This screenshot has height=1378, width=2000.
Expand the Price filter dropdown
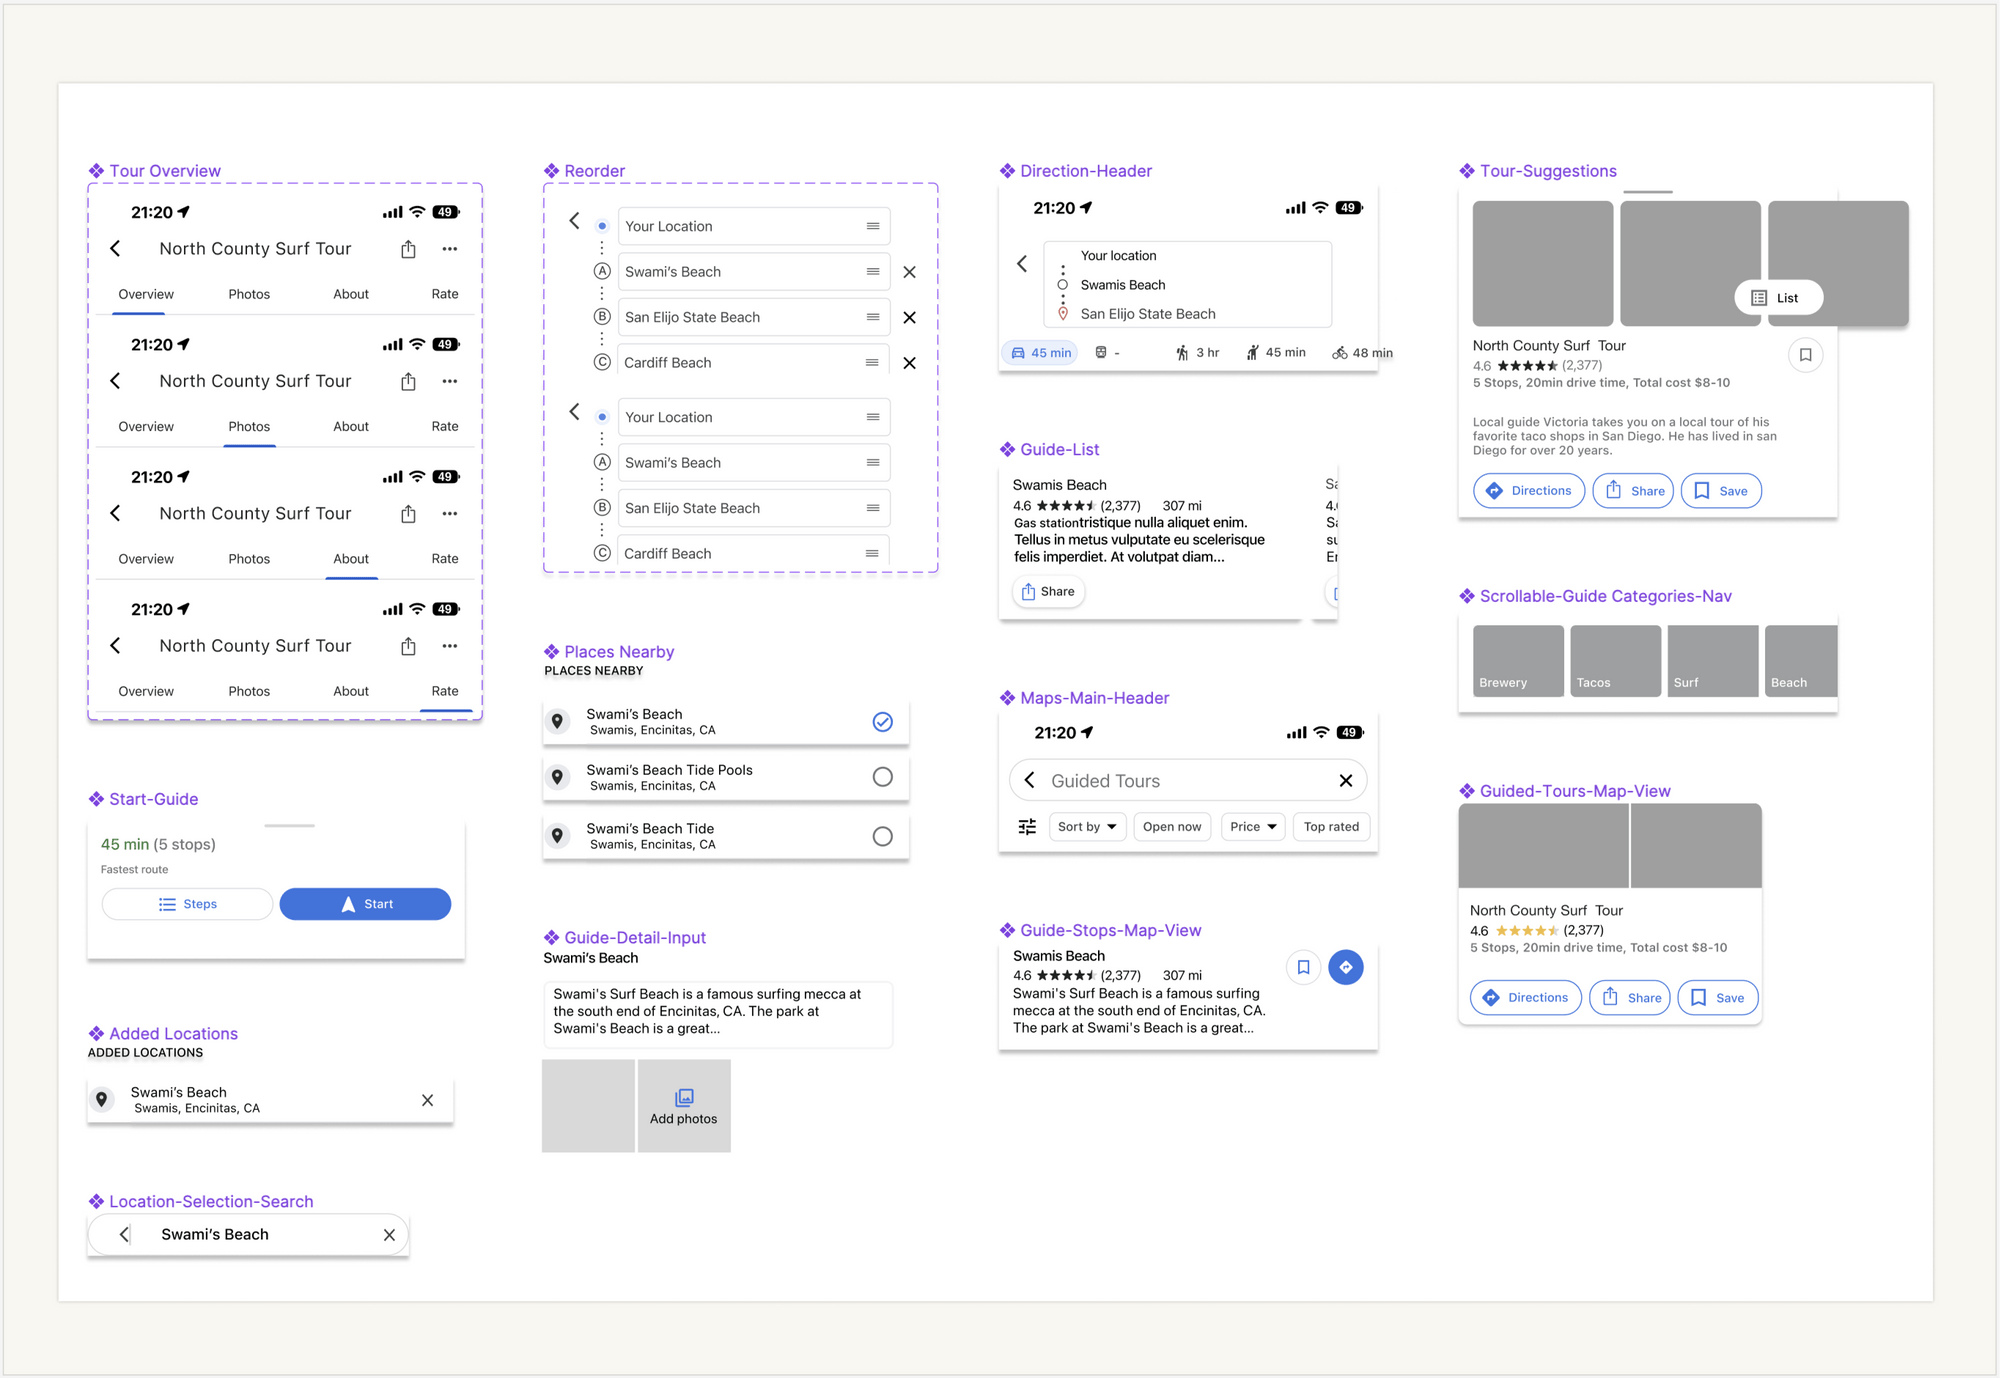coord(1253,827)
